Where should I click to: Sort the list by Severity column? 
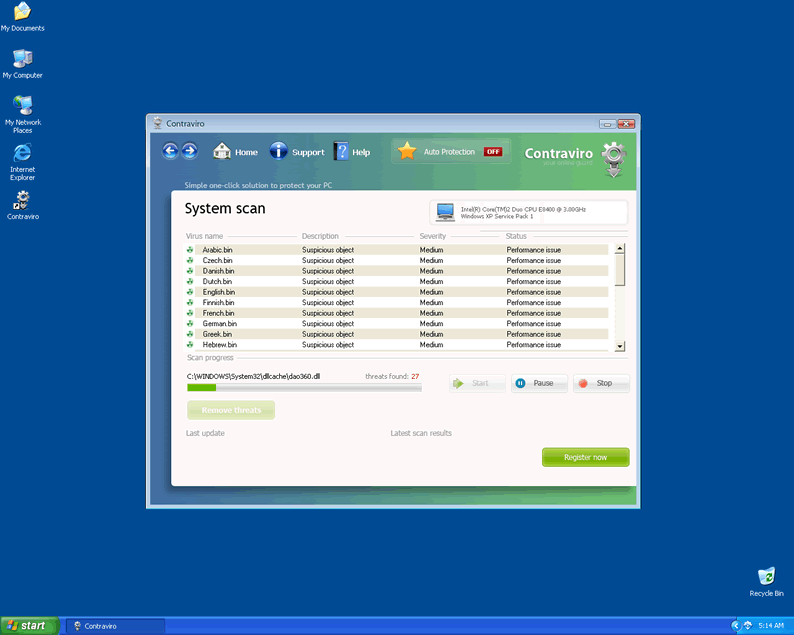[x=432, y=236]
